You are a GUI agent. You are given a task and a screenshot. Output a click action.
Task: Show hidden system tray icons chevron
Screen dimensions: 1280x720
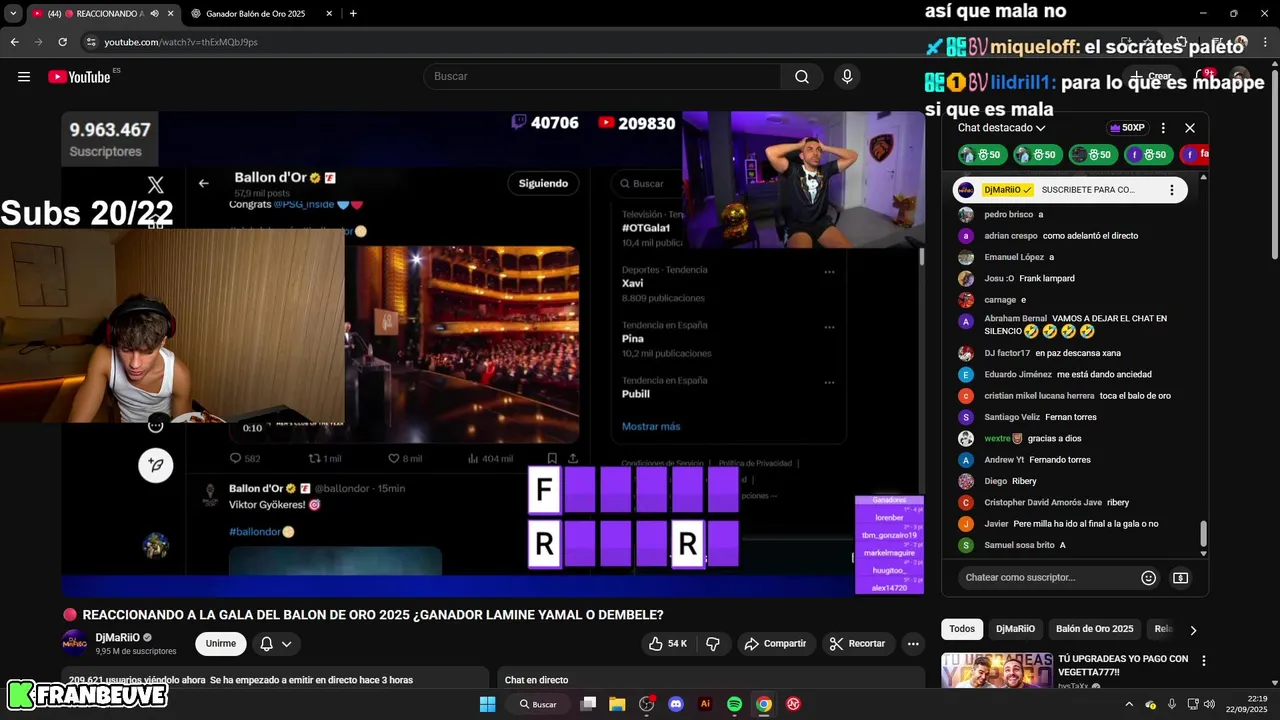tap(1129, 704)
